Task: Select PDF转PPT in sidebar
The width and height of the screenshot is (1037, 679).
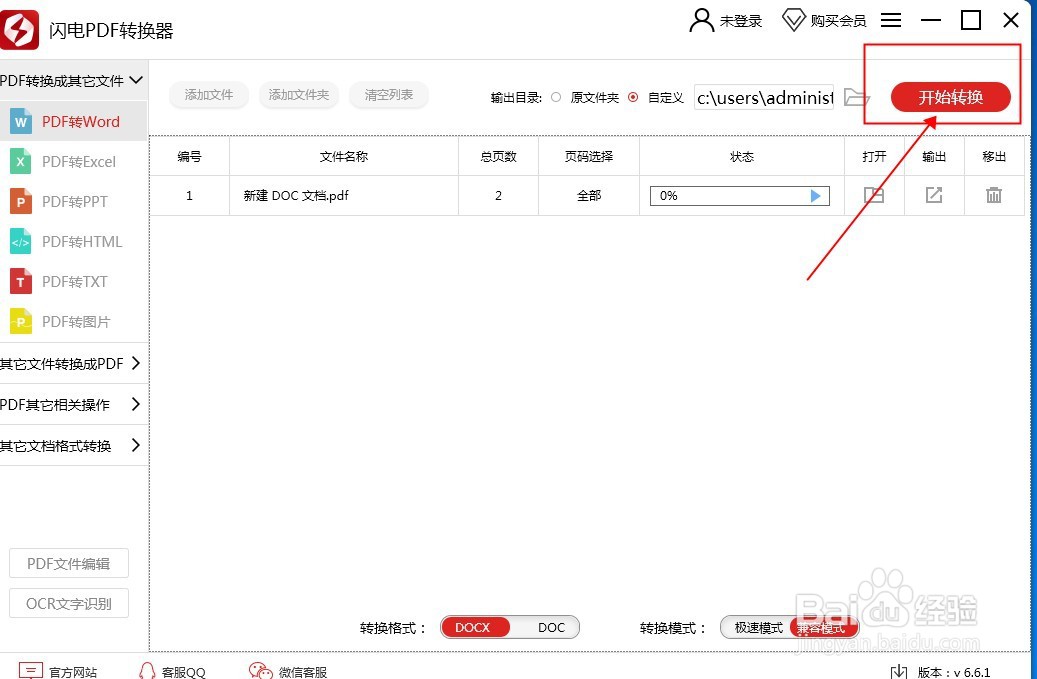Action: point(73,202)
